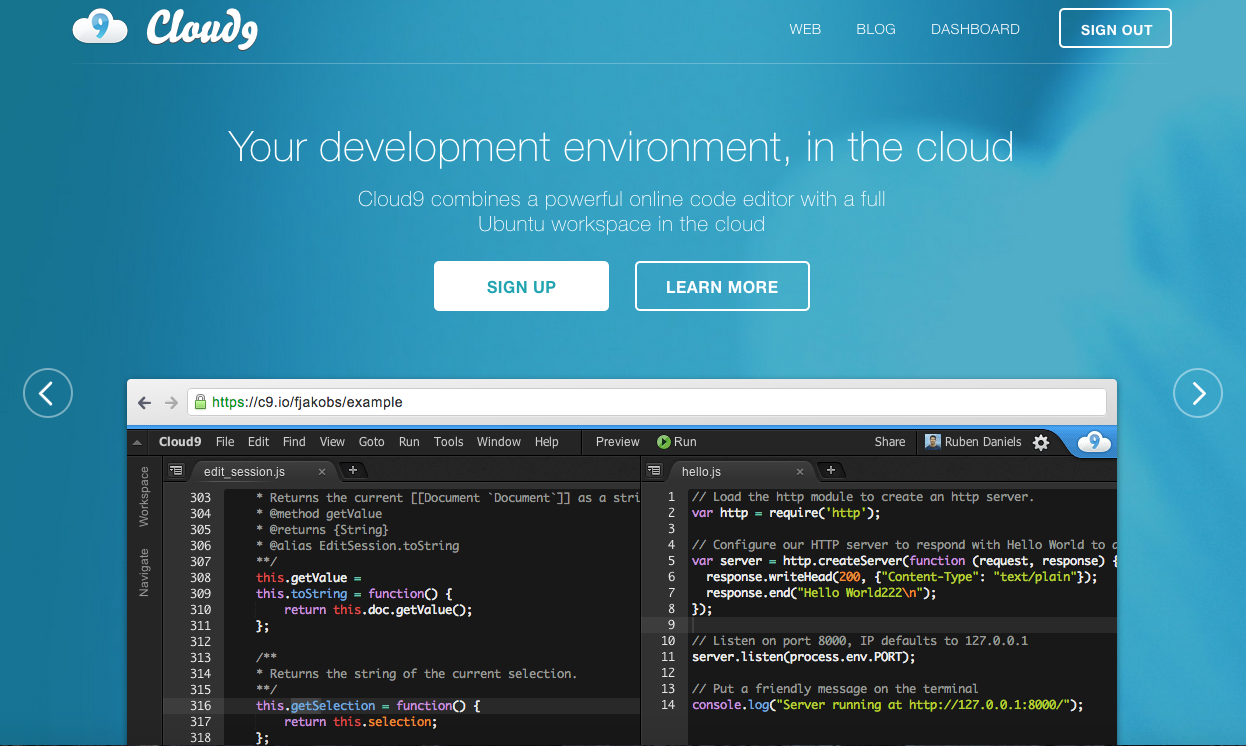1246x746 pixels.
Task: Open the Goto menu
Action: tap(371, 442)
